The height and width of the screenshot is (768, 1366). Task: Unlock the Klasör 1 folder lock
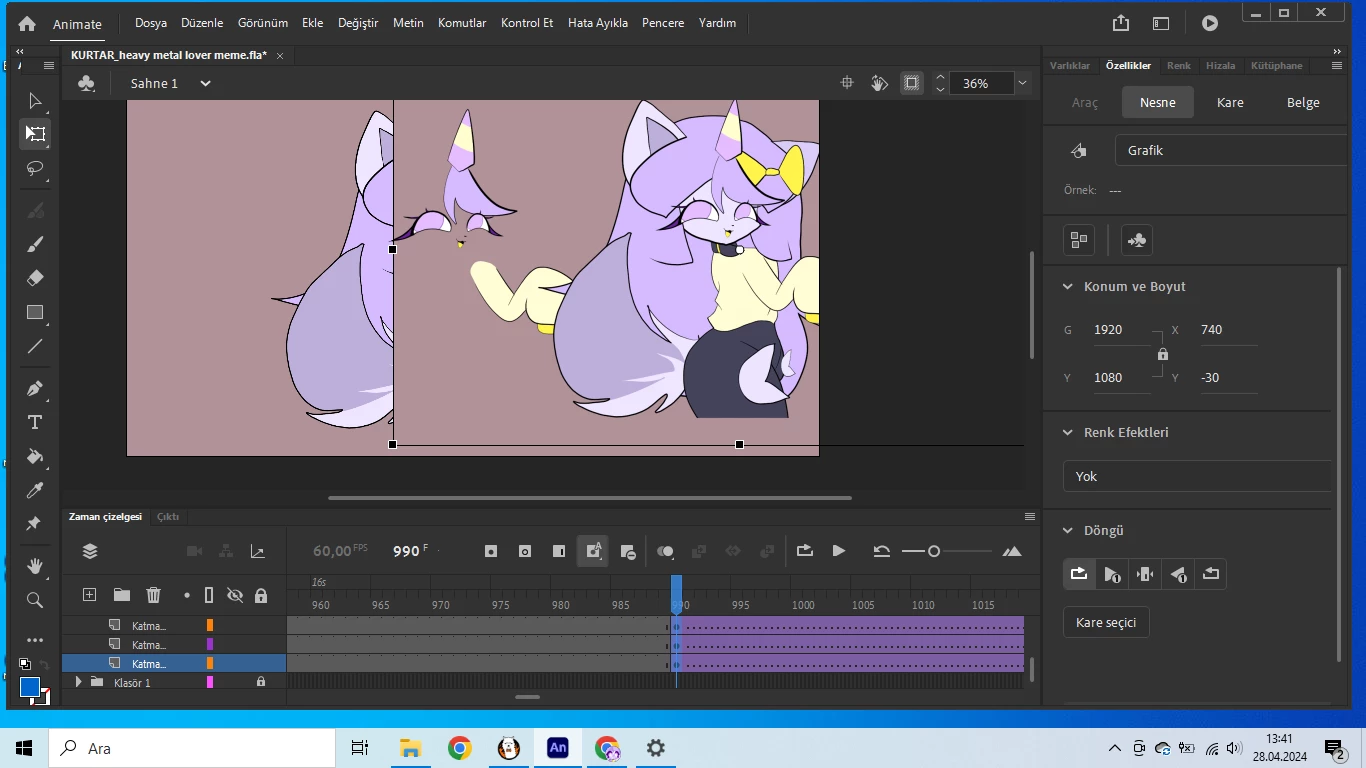pyautogui.click(x=261, y=682)
